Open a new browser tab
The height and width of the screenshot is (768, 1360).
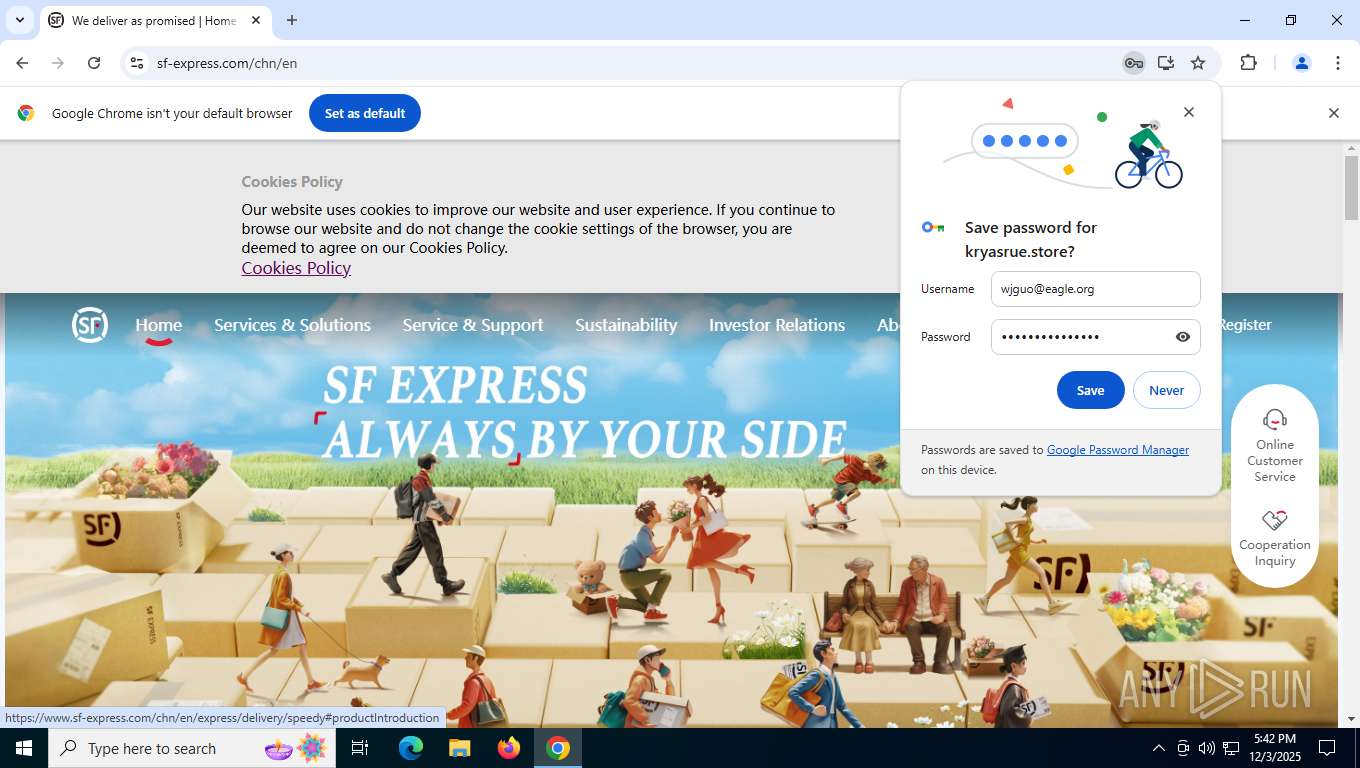tap(292, 20)
